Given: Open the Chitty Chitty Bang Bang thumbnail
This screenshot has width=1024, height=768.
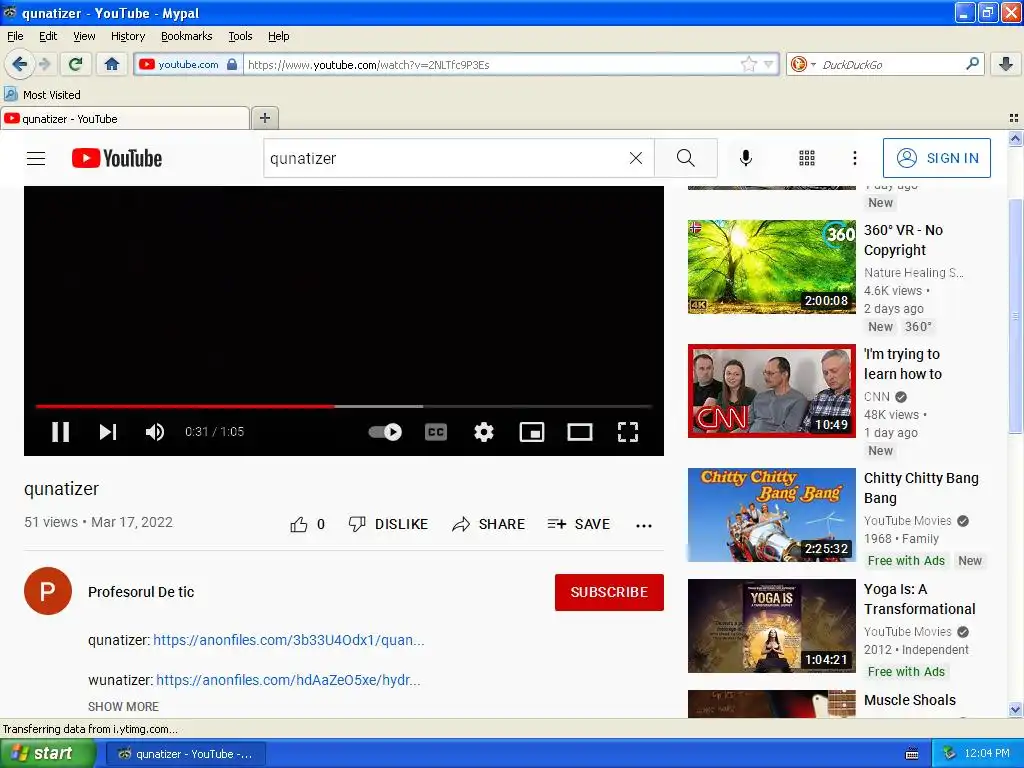Looking at the screenshot, I should click(x=772, y=515).
